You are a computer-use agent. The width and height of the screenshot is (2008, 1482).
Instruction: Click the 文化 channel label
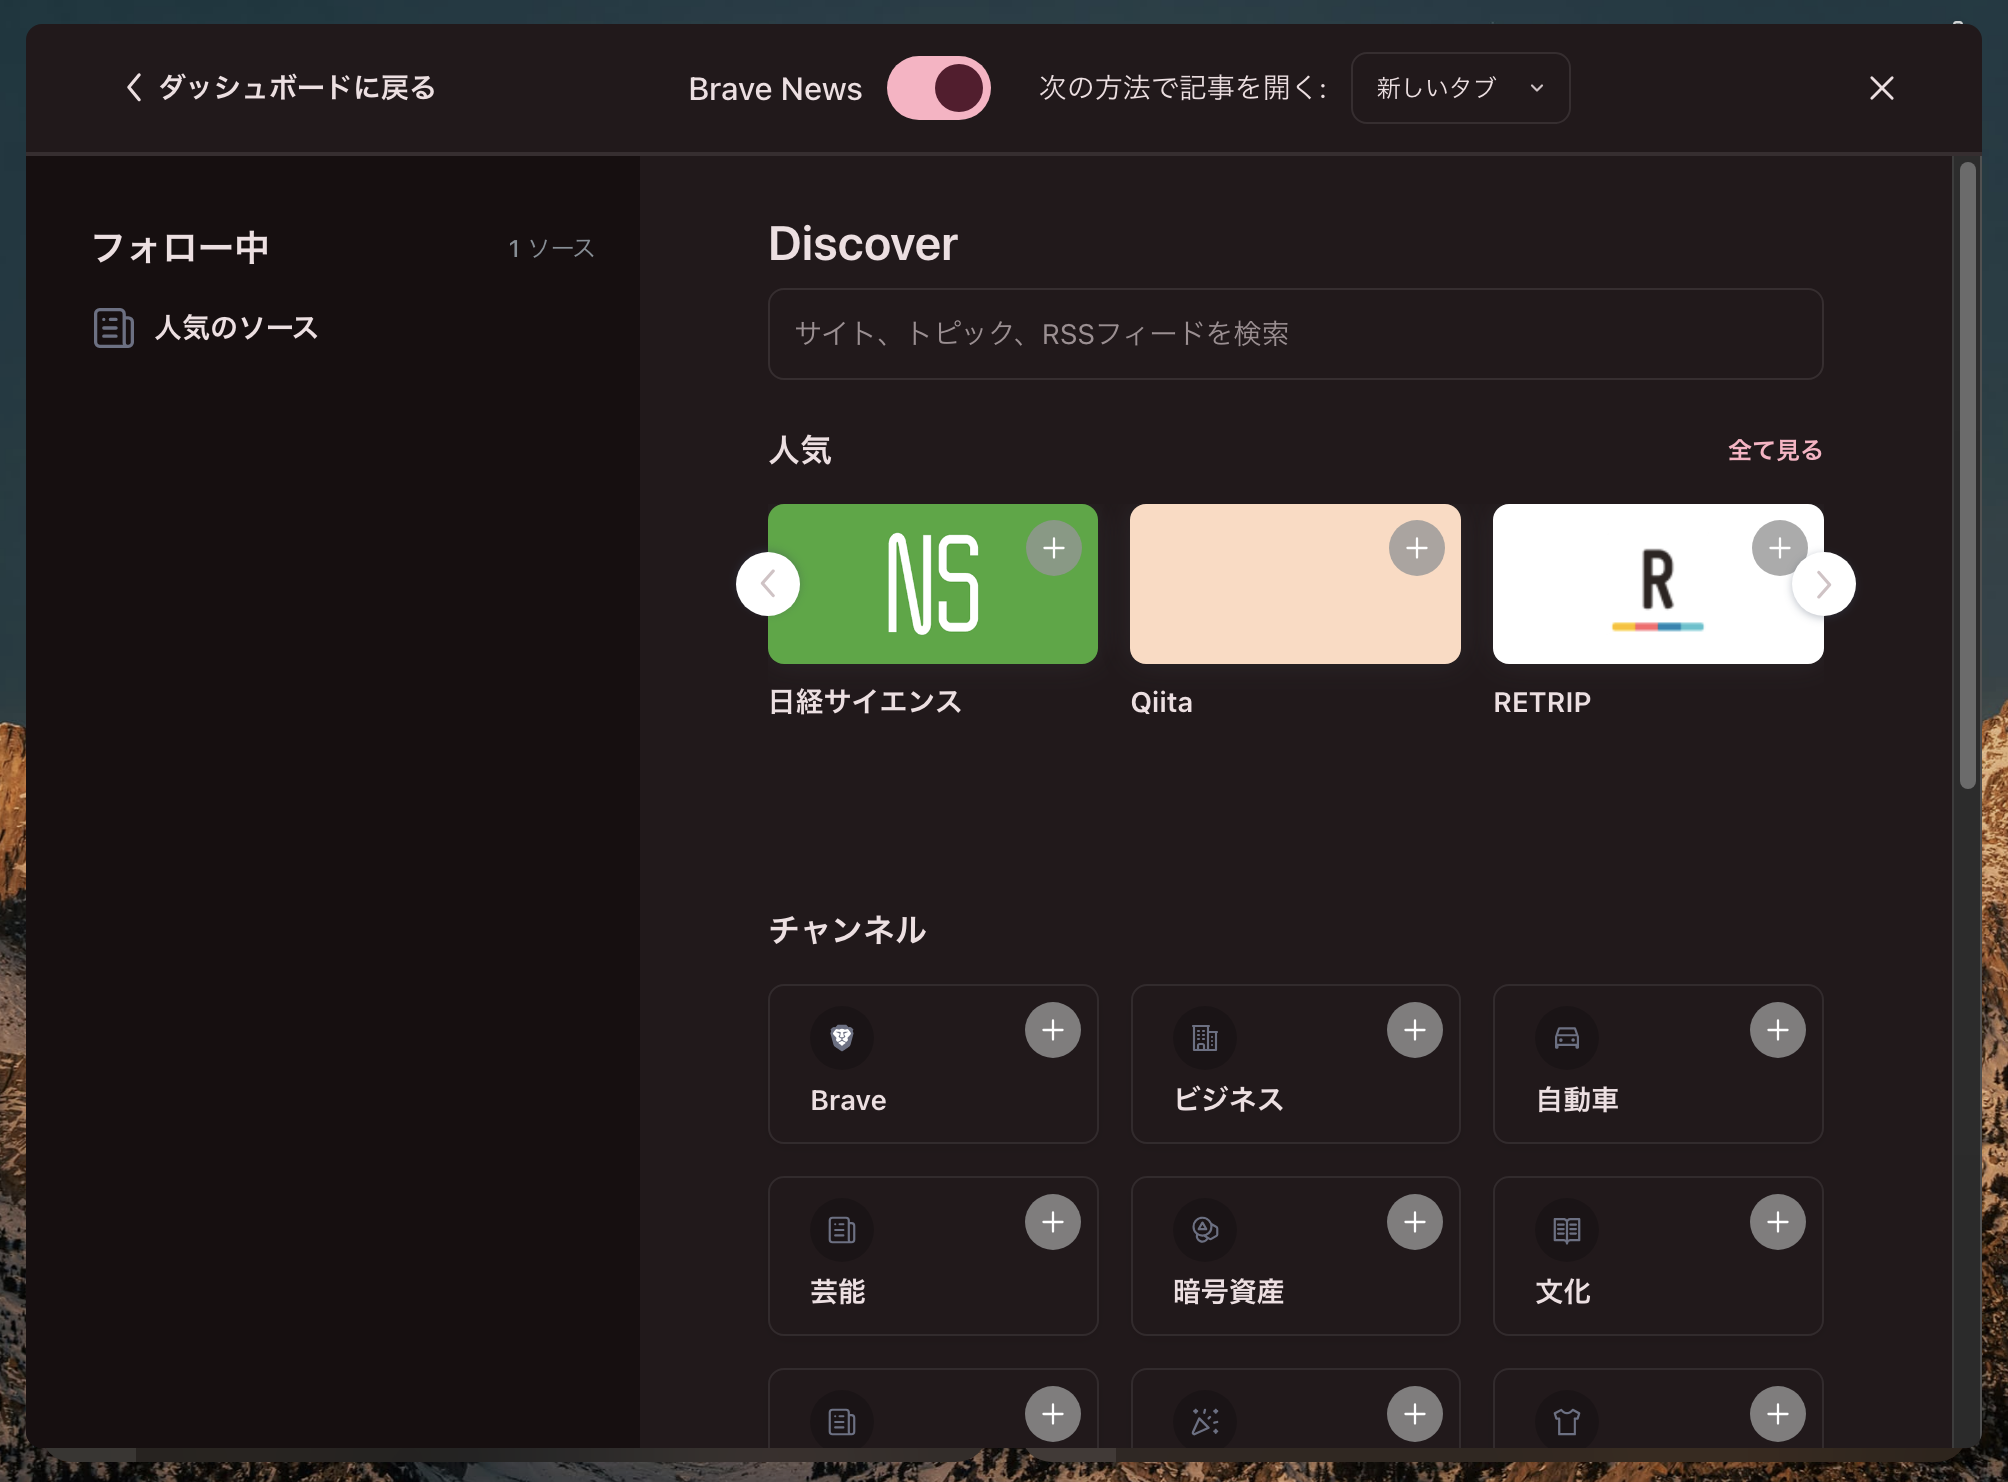(1563, 1292)
